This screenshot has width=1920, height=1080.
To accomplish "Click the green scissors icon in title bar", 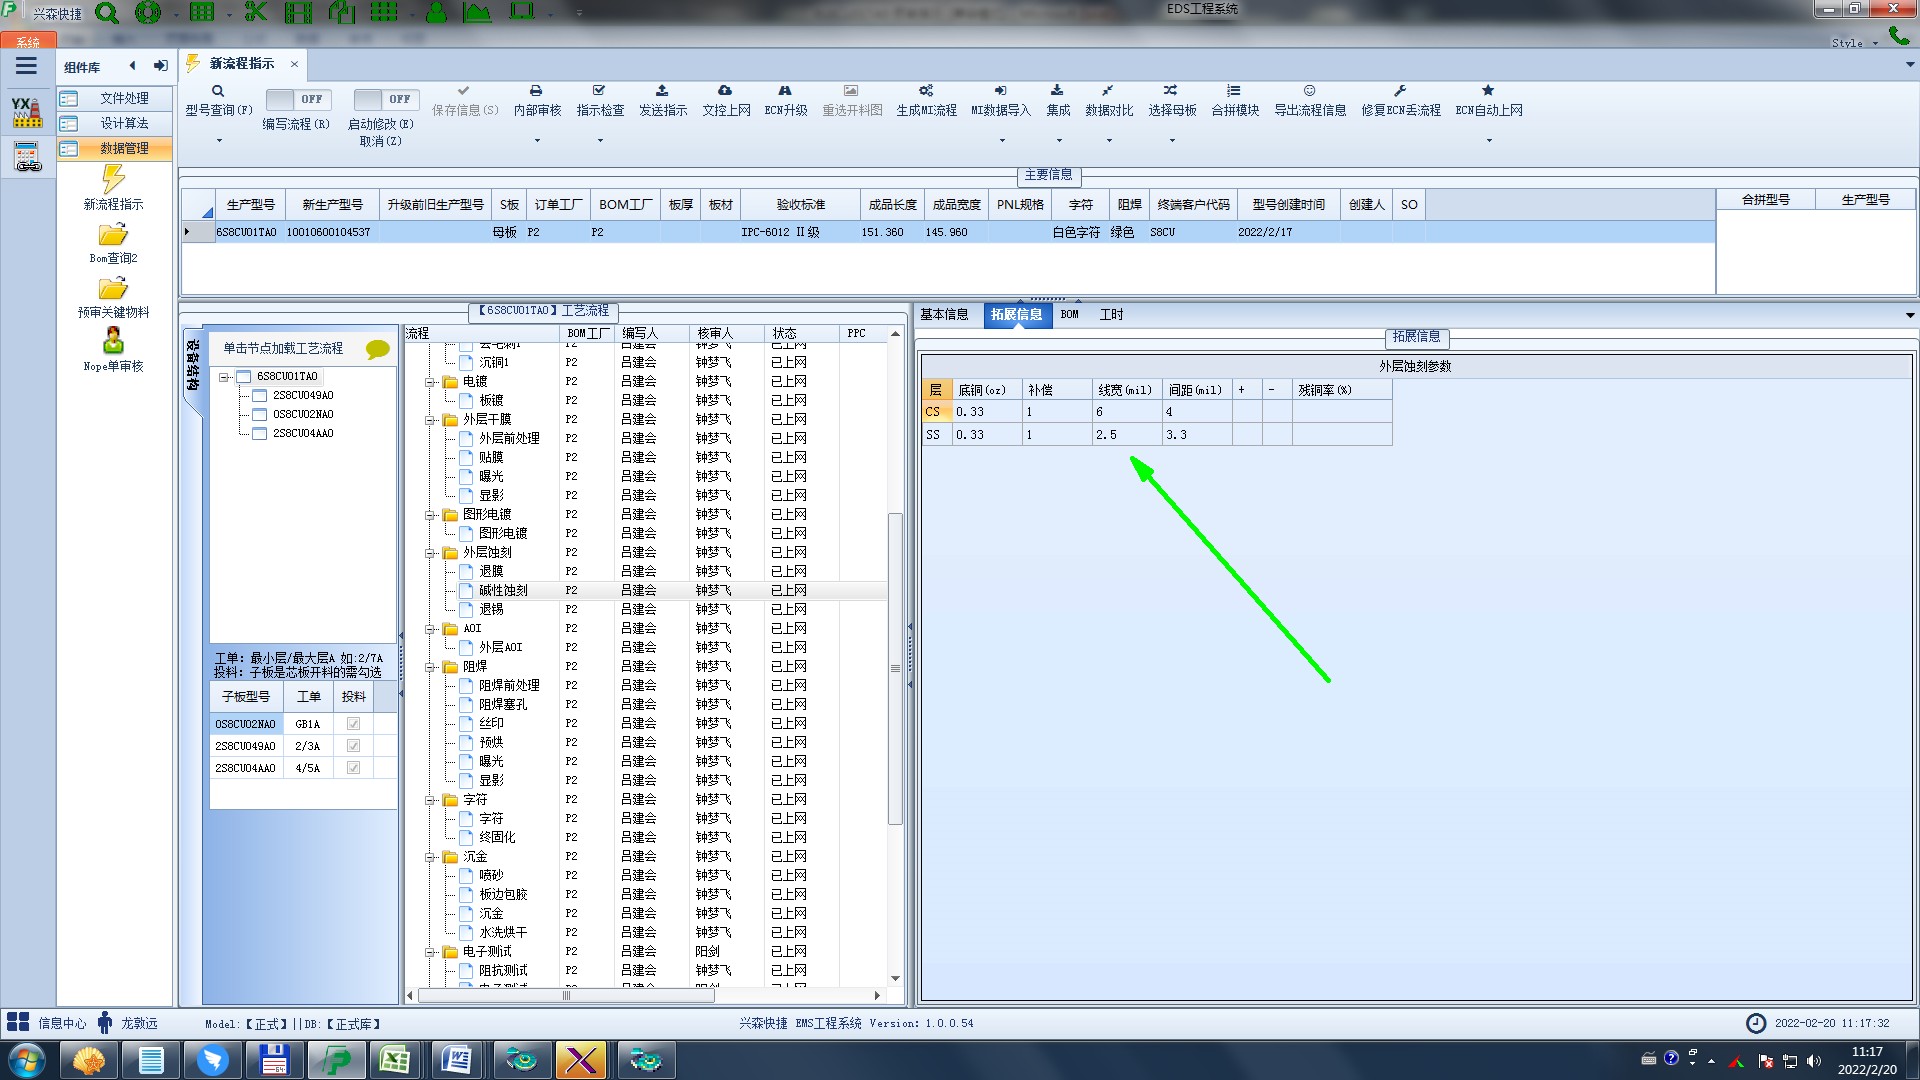I will tap(256, 13).
